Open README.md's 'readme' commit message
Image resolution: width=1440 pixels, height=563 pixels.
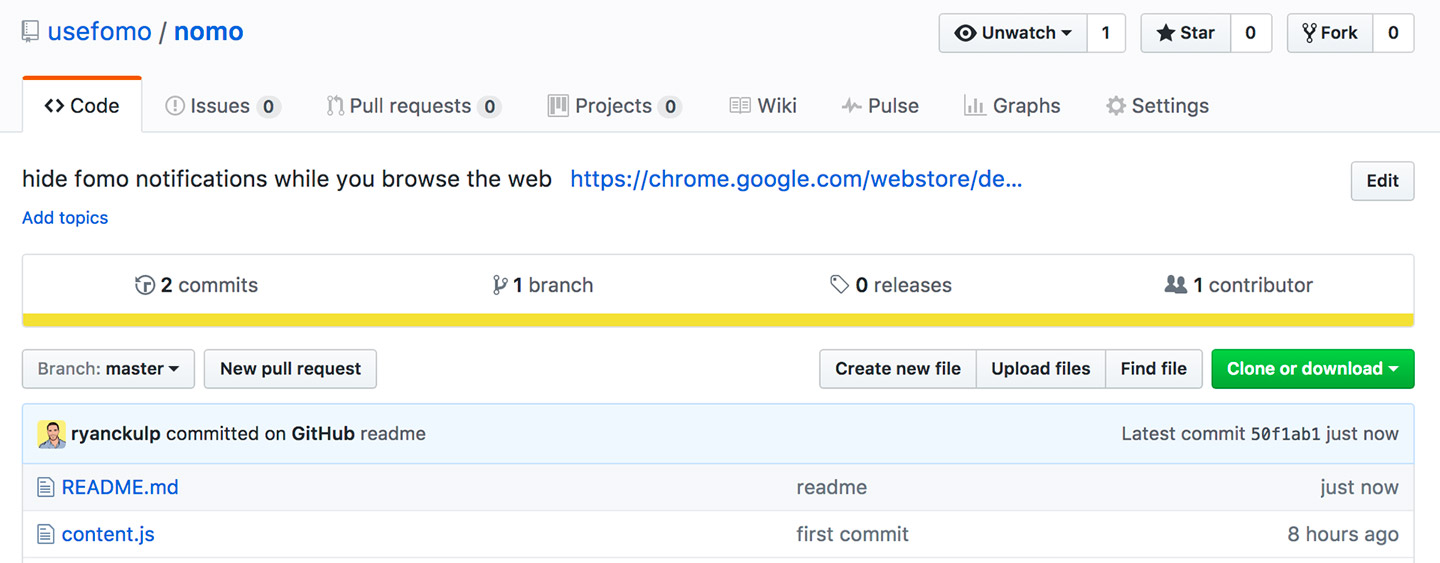pyautogui.click(x=831, y=488)
